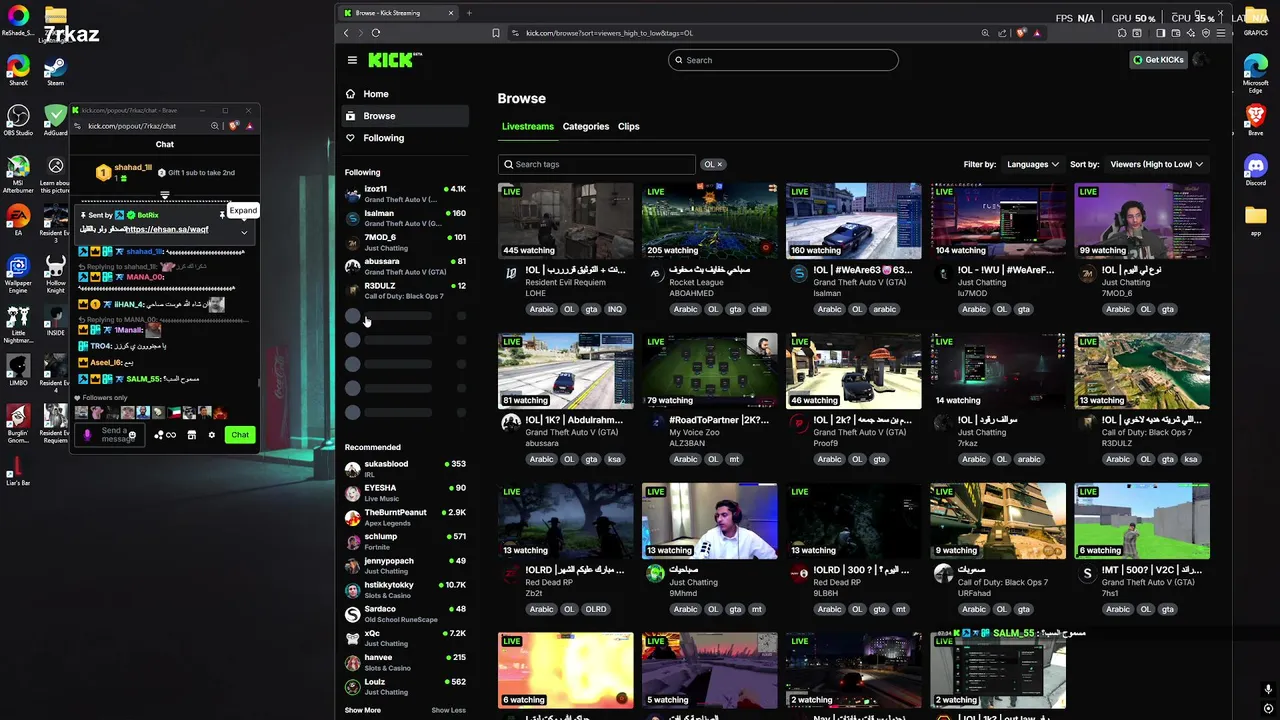Open Steam desktop shortcut
Screen dimensions: 1280x720
tap(55, 72)
